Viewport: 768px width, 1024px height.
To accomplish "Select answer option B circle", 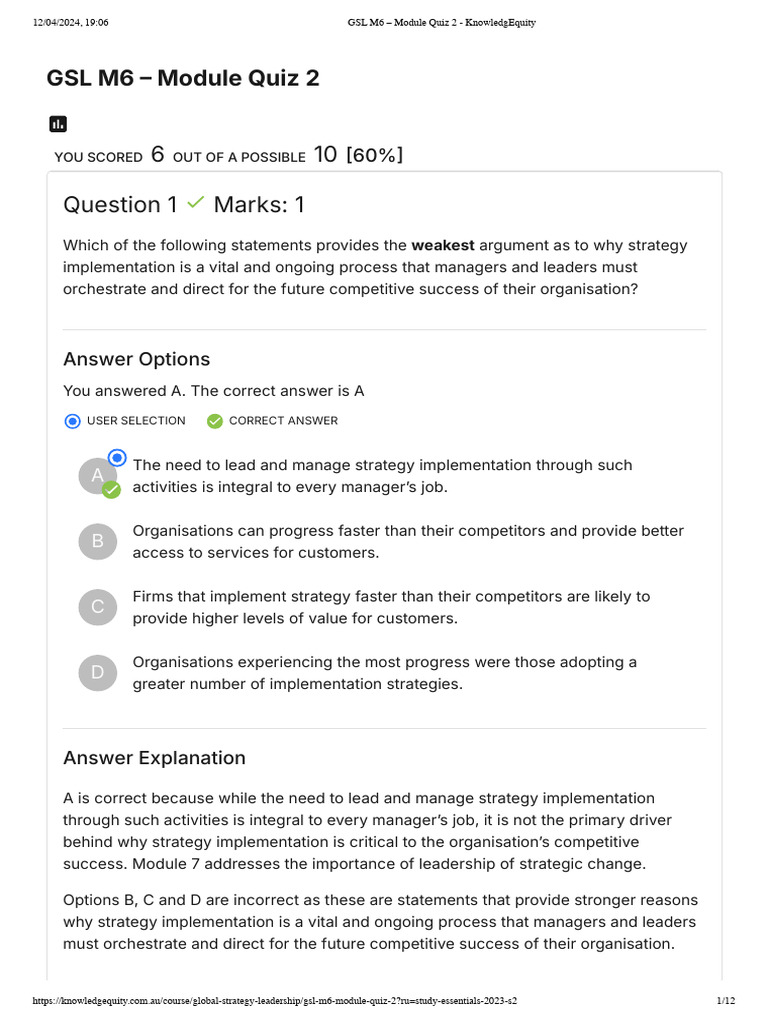I will (x=98, y=541).
